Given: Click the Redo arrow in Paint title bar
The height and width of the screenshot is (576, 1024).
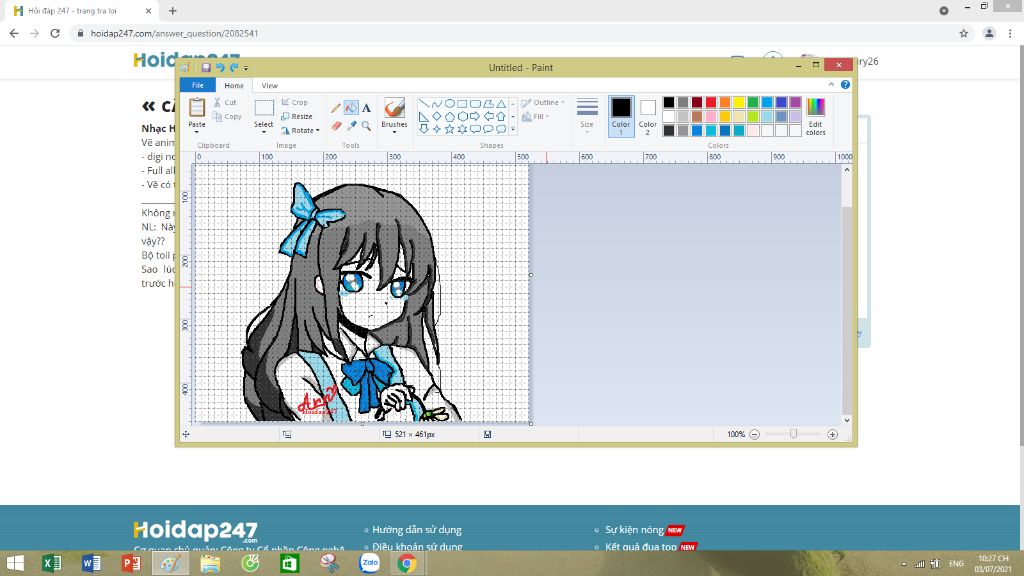Looking at the screenshot, I should pyautogui.click(x=234, y=67).
